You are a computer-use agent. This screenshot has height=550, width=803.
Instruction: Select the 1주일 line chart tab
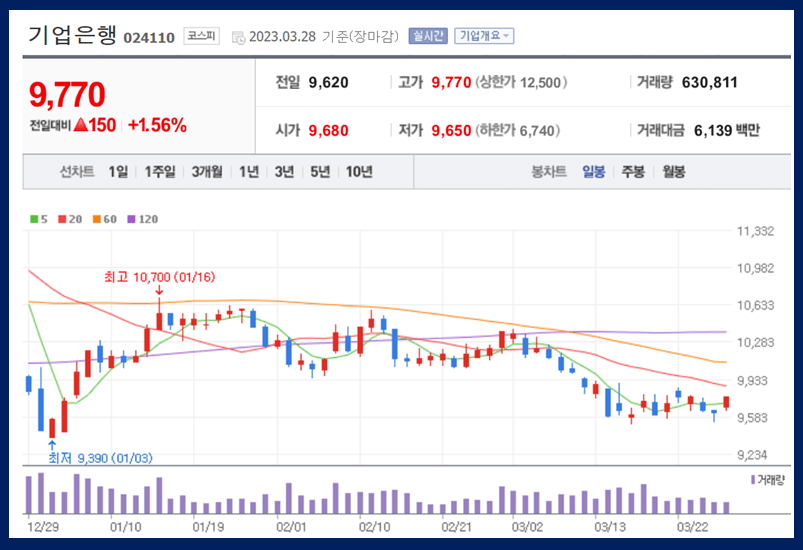click(x=160, y=172)
